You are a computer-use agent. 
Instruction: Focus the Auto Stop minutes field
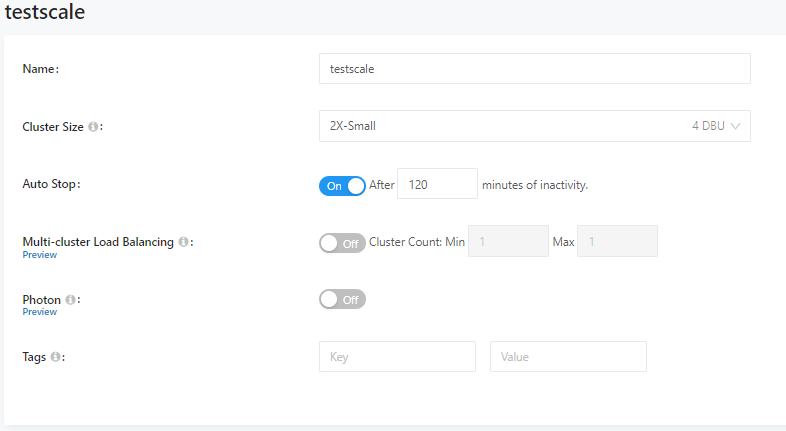tap(438, 184)
